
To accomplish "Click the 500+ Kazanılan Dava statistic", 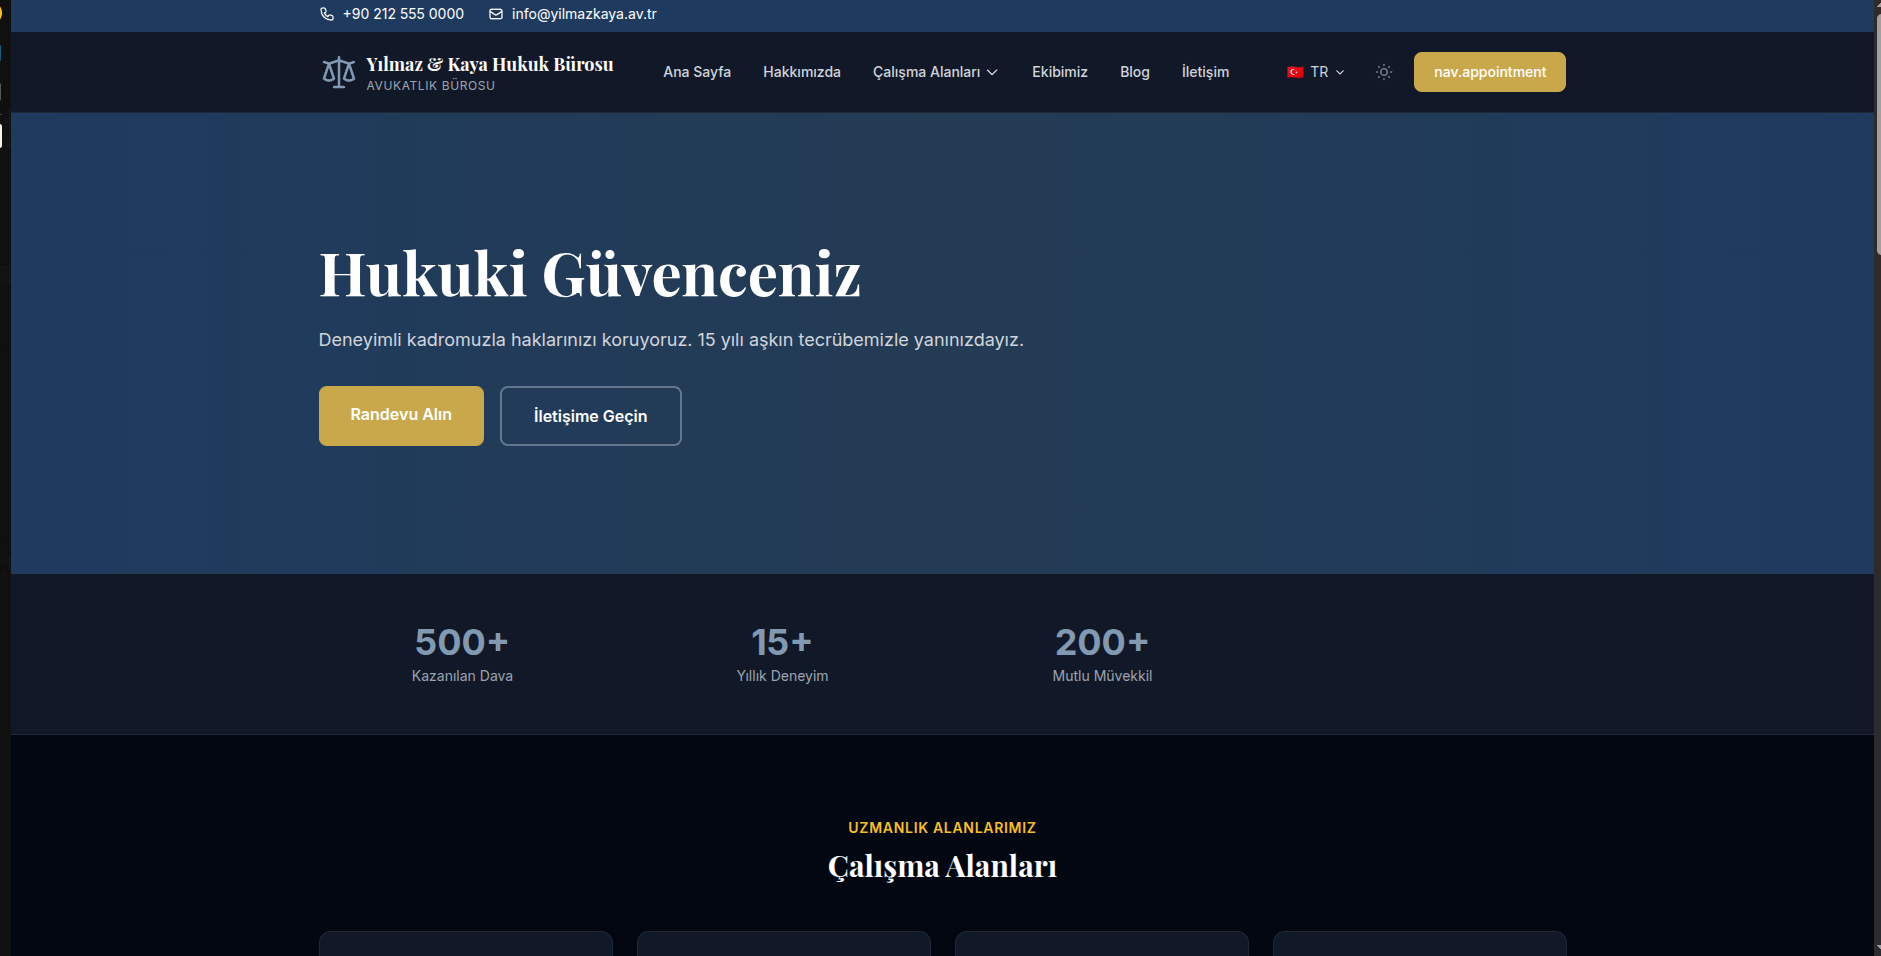I will click(x=462, y=654).
